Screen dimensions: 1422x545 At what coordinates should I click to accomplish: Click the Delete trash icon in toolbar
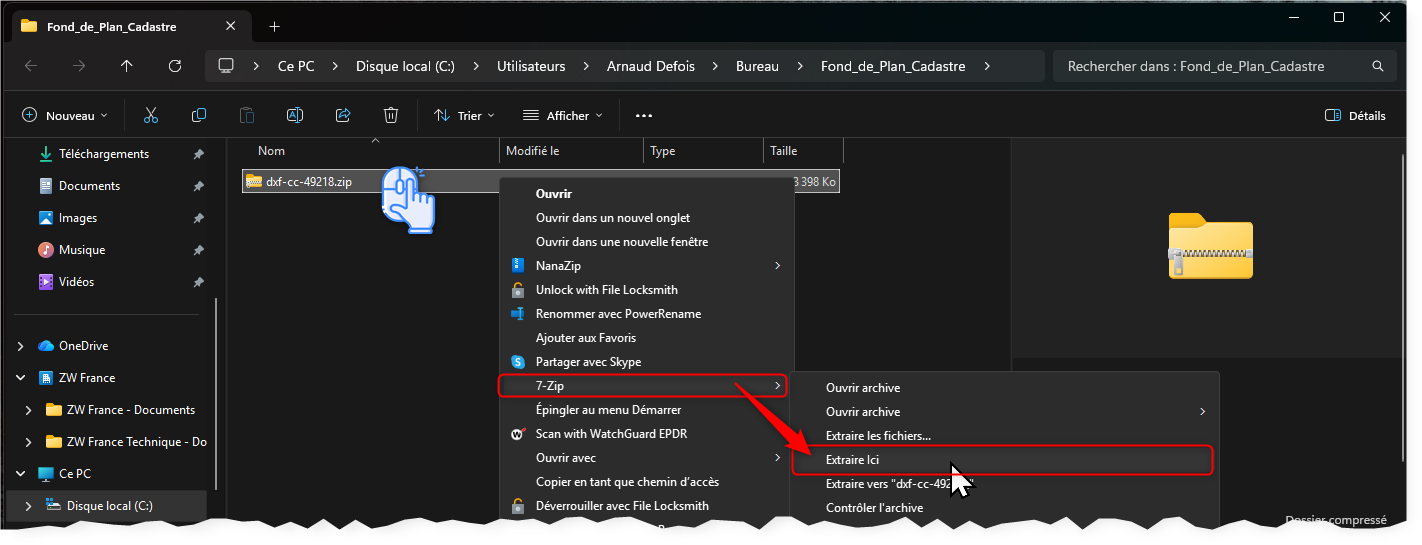[x=391, y=116]
